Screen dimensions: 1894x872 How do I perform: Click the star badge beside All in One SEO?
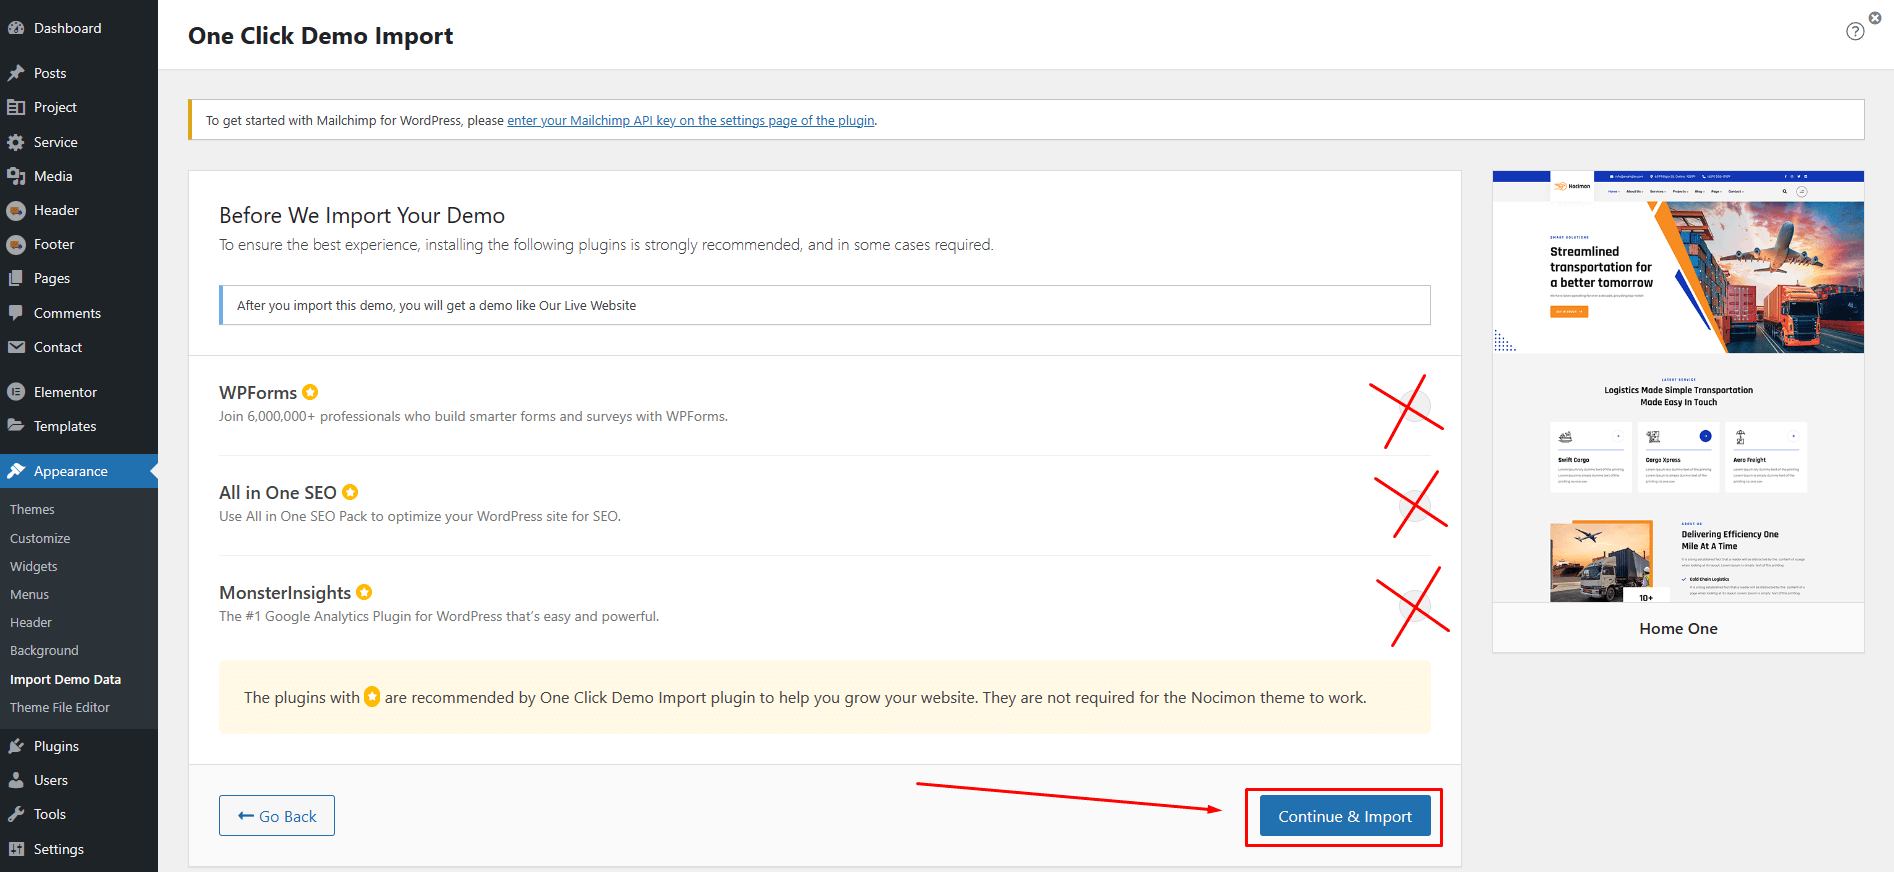[x=350, y=492]
